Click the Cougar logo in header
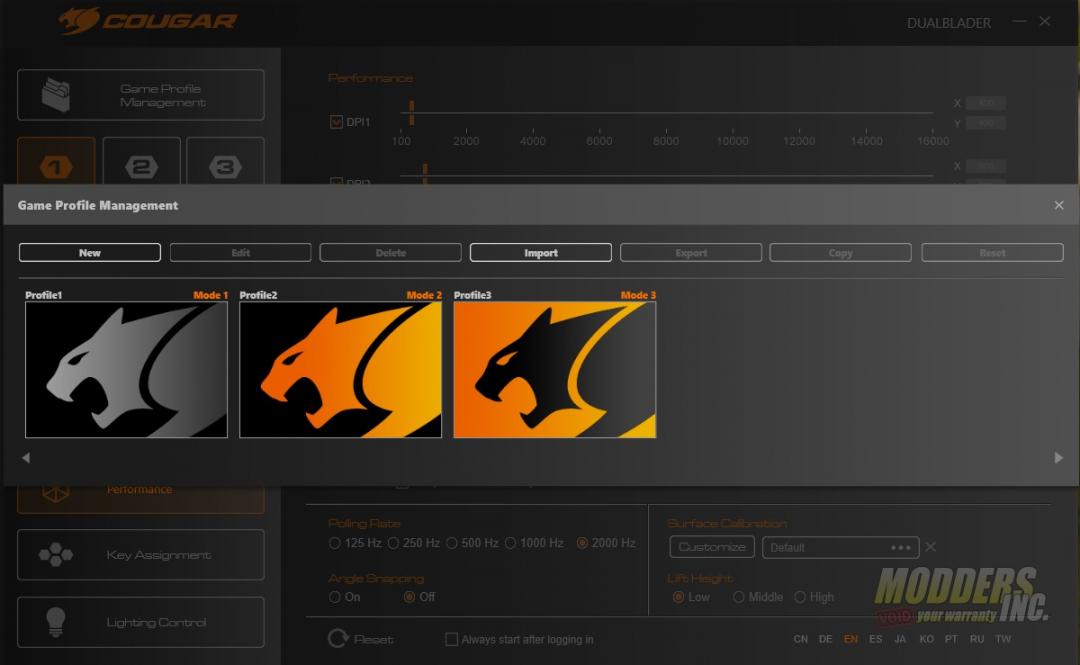The image size is (1080, 665). 147,21
